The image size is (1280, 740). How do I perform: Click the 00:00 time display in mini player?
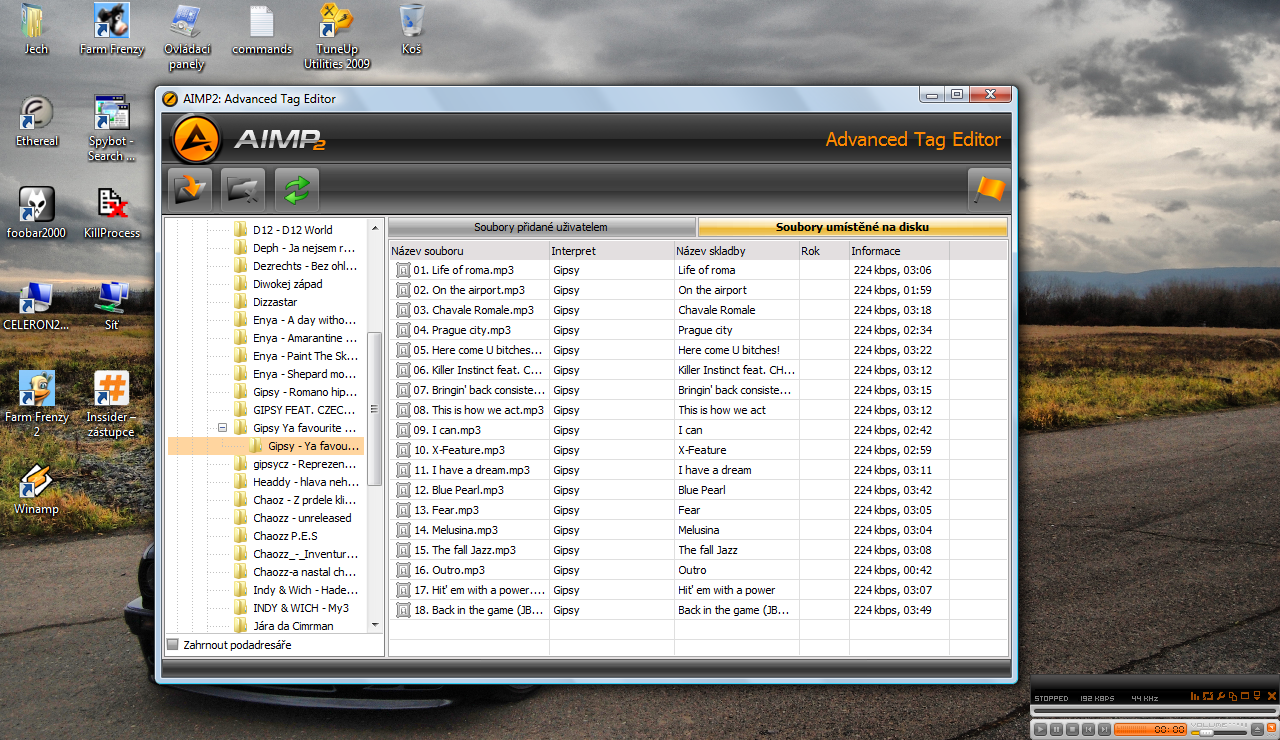pyautogui.click(x=1170, y=729)
